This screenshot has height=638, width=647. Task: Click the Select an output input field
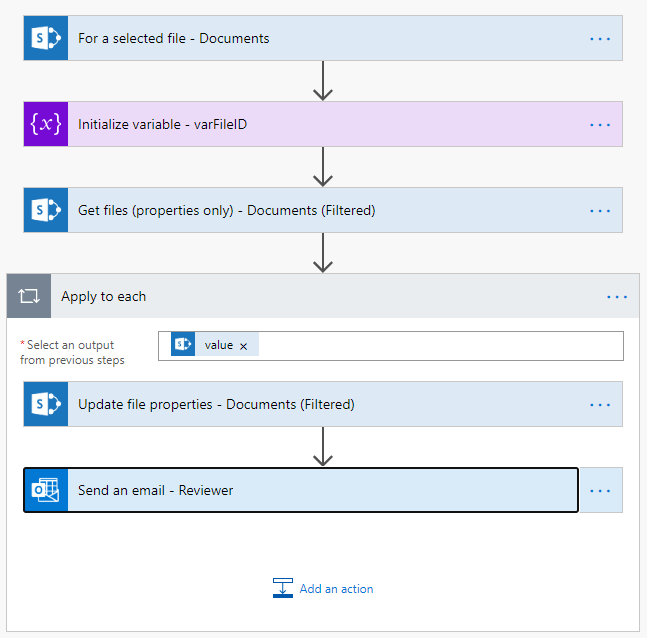pyautogui.click(x=440, y=345)
